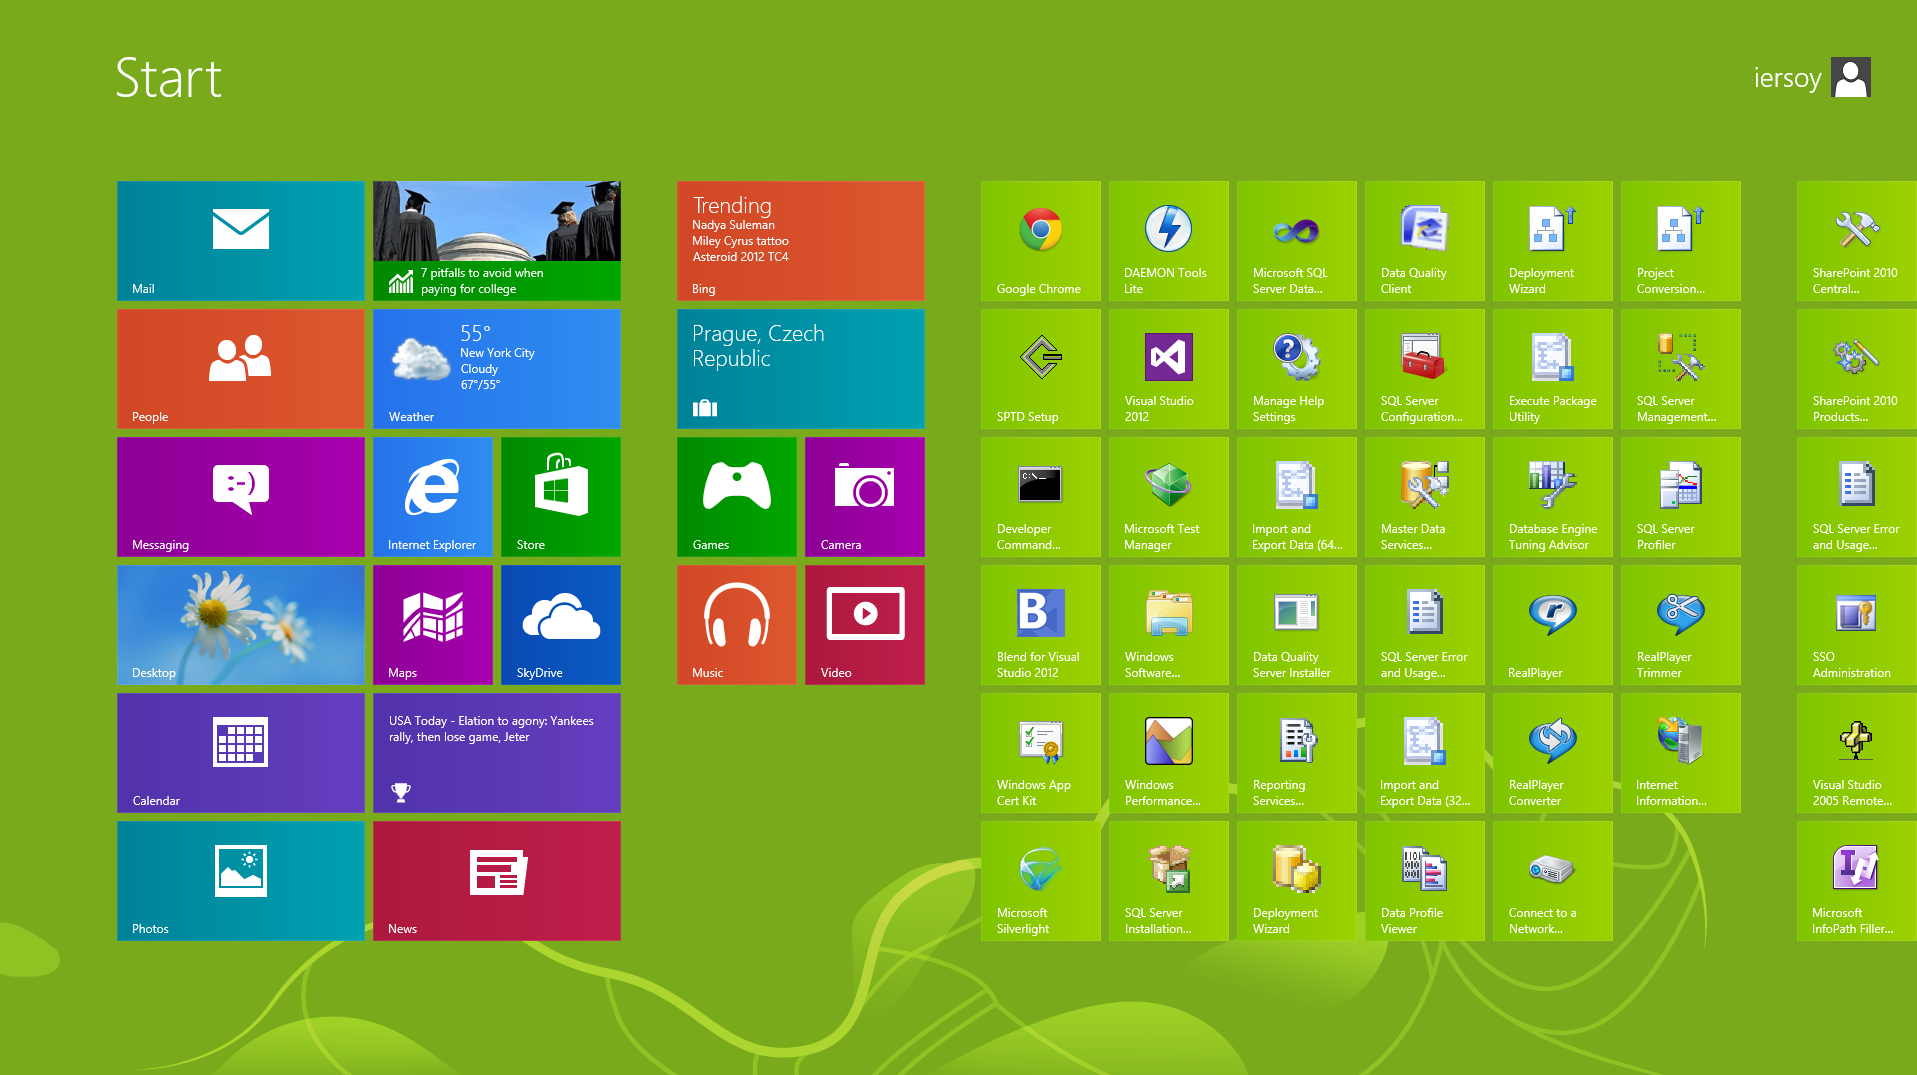1917x1075 pixels.
Task: Launch SkyDrive tile
Action: 561,625
